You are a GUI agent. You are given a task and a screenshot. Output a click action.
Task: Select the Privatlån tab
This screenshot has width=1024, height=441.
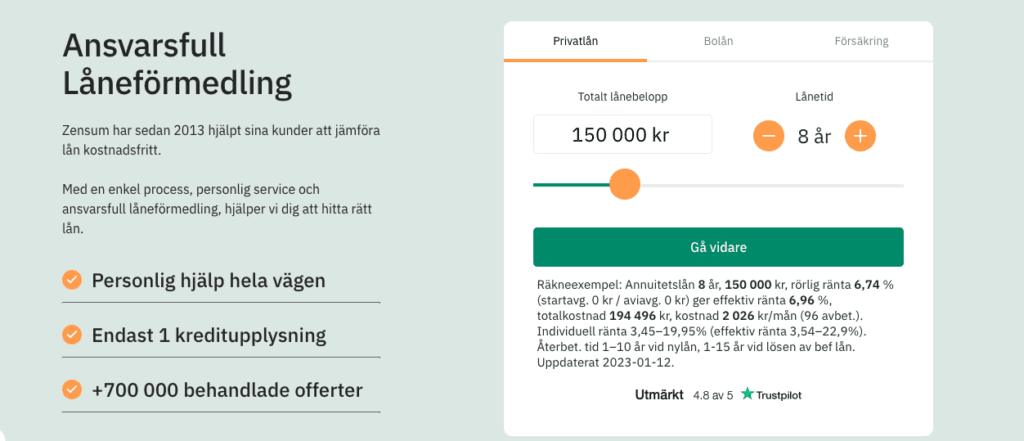(x=575, y=42)
